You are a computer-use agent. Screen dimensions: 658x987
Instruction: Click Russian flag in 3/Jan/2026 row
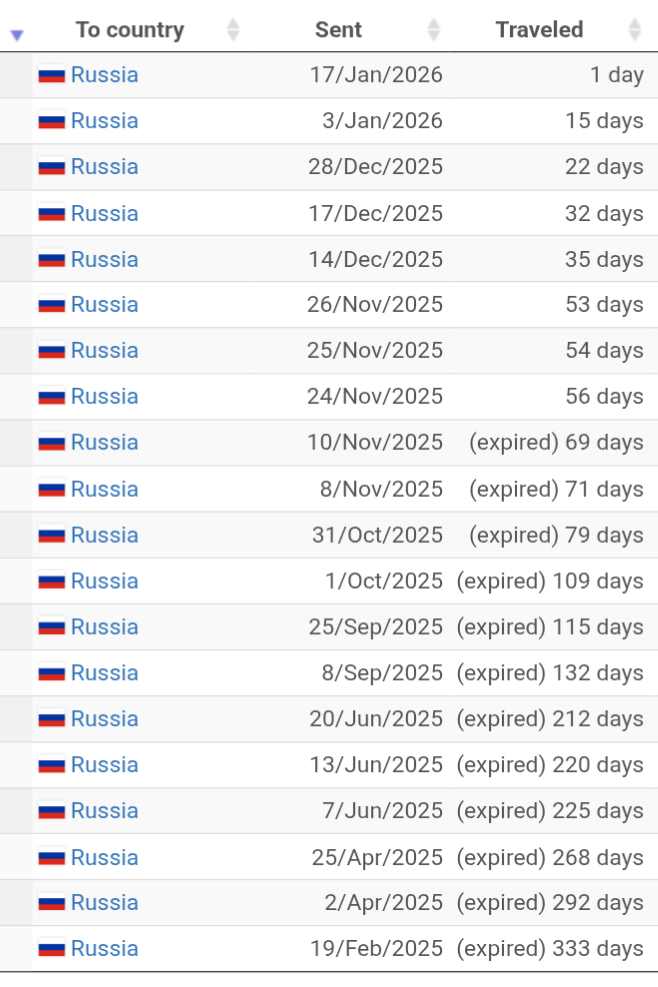52,121
